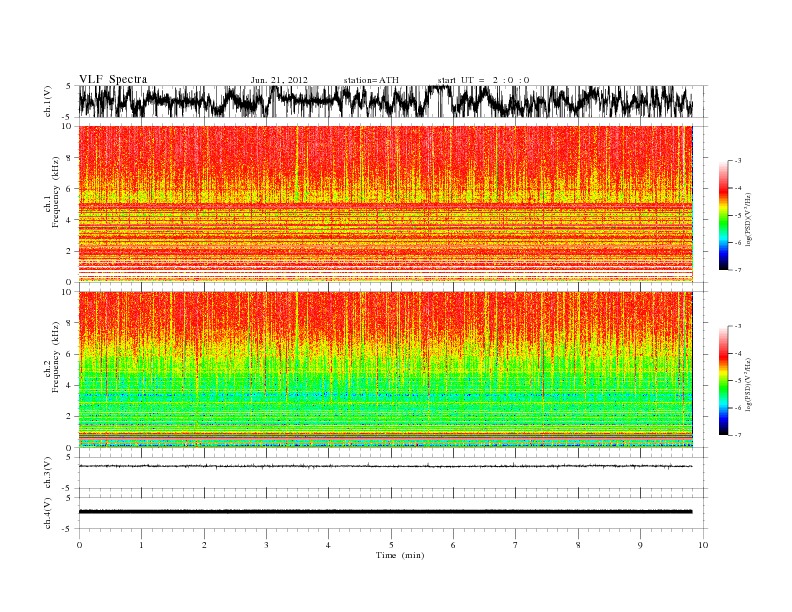This screenshot has width=792, height=612.
Task: Click the "4" kHz tick of ch.2 spectrogram
Action: (x=69, y=386)
